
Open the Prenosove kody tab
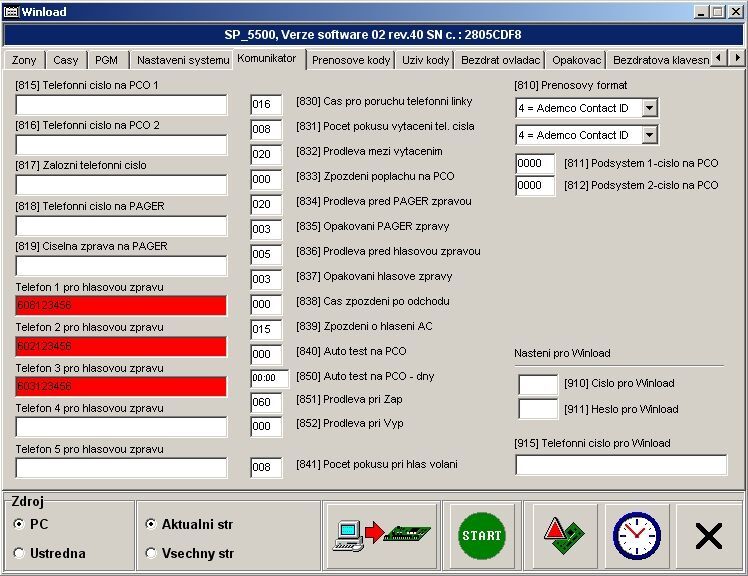tap(351, 60)
